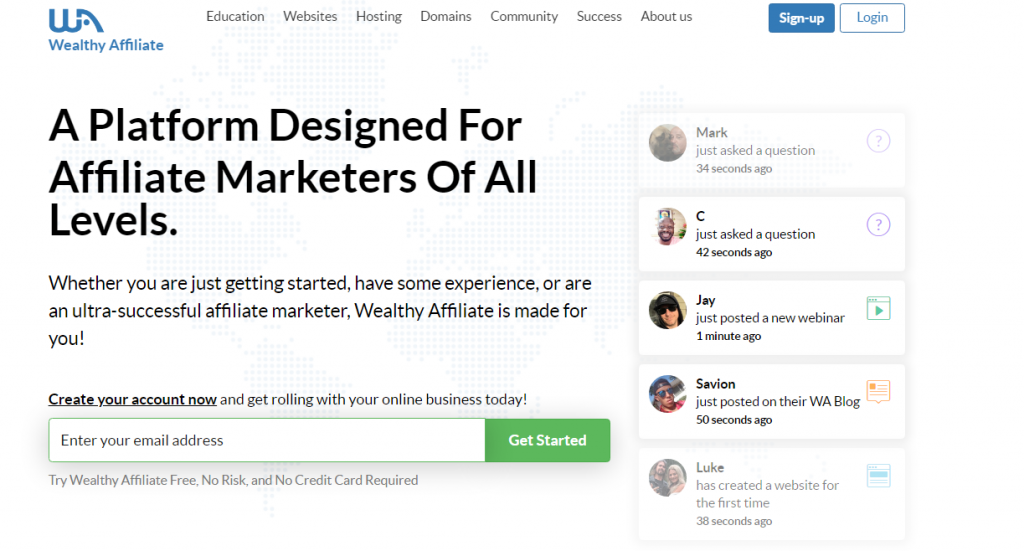Focus the email address input field

click(267, 440)
